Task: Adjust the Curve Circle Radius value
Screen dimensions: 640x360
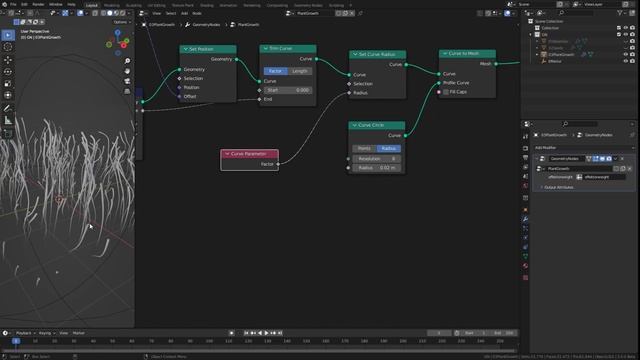Action: point(376,168)
